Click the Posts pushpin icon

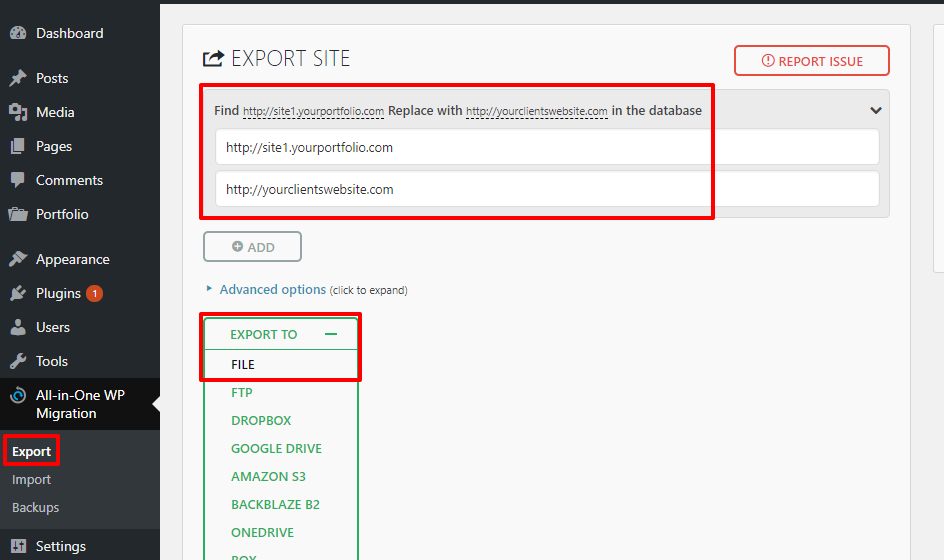pyautogui.click(x=18, y=78)
